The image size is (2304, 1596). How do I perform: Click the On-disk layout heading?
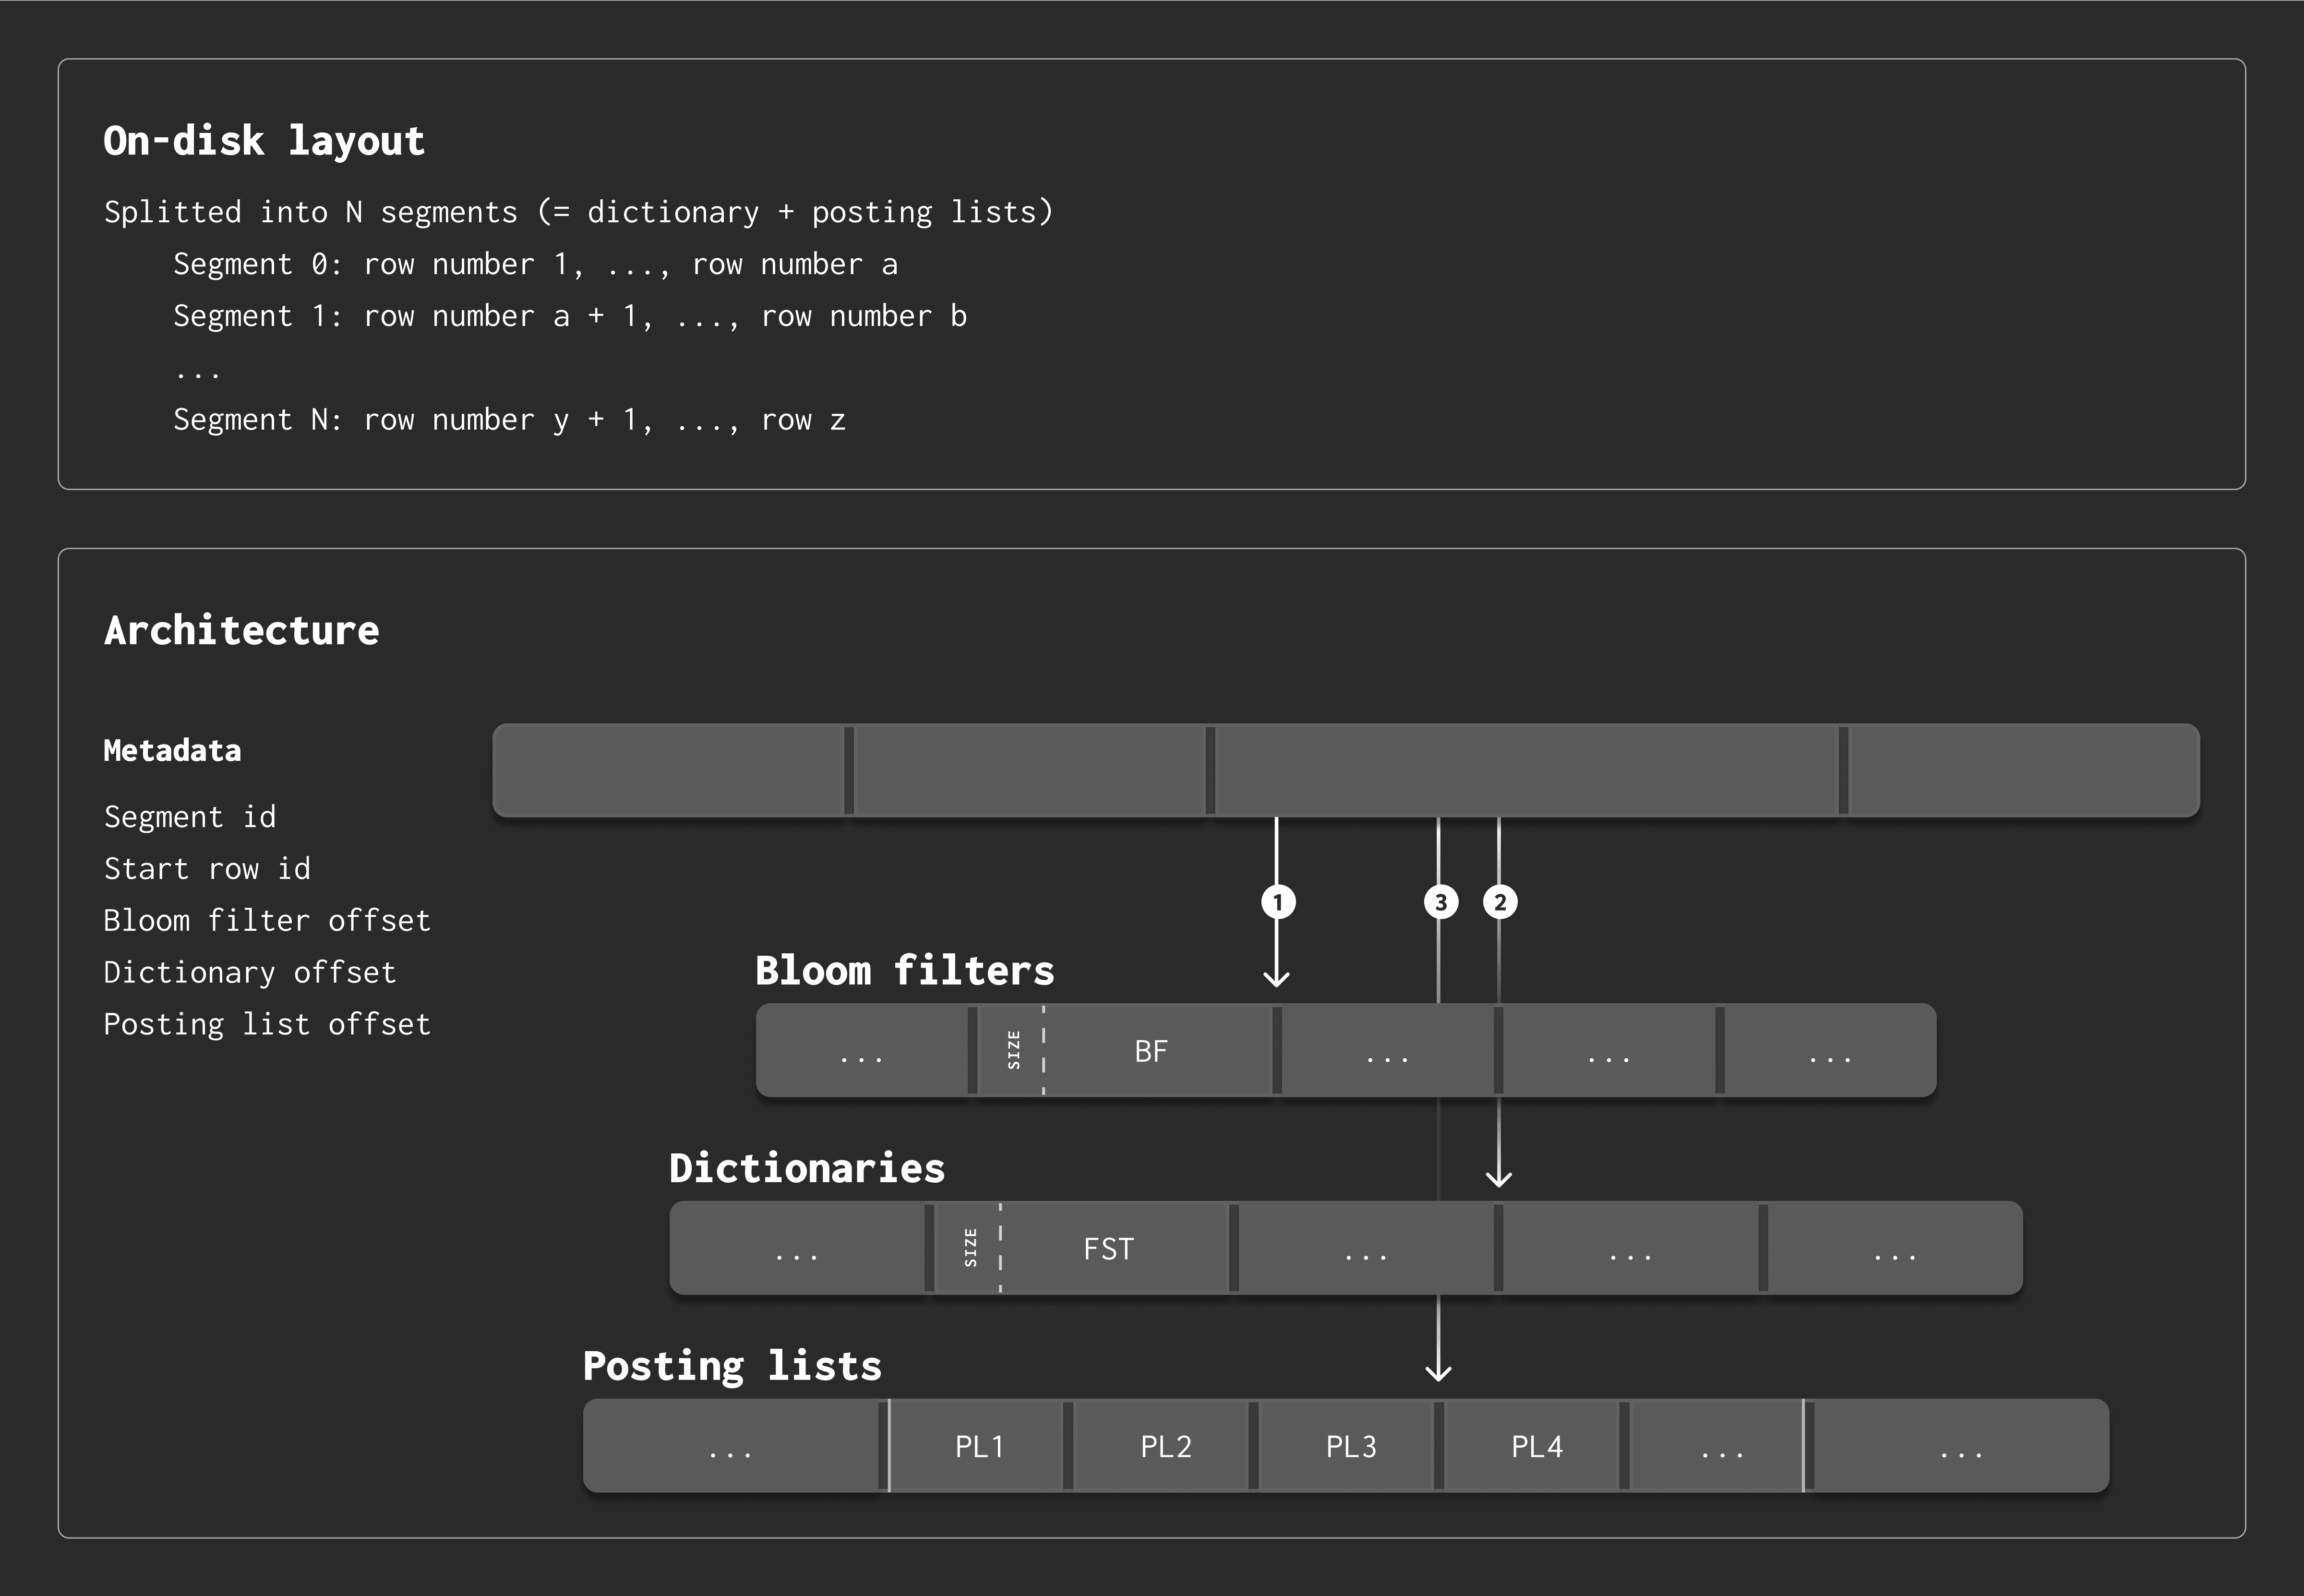264,140
